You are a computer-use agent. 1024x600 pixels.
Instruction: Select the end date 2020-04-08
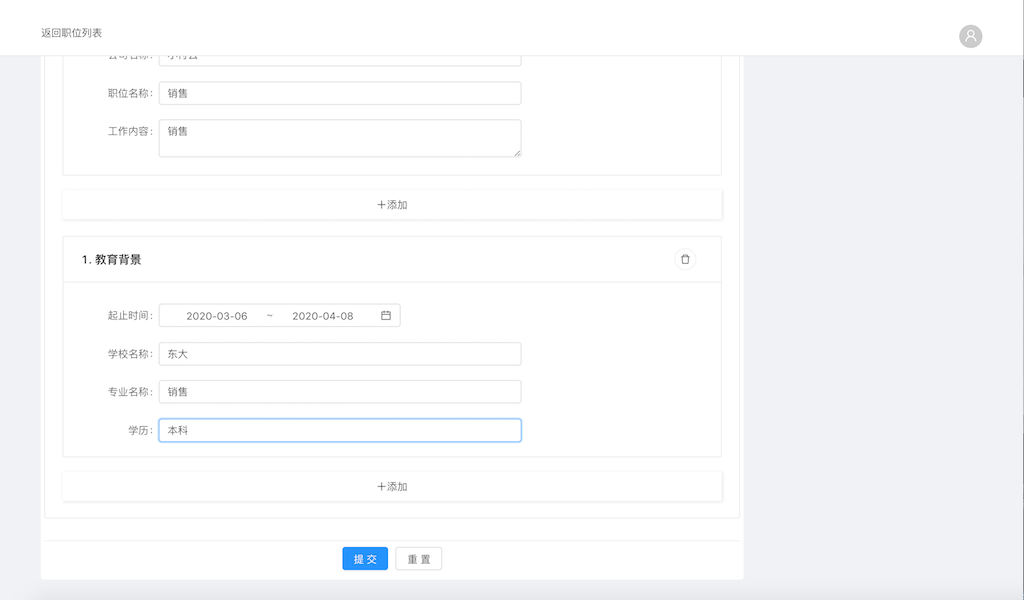click(x=322, y=316)
